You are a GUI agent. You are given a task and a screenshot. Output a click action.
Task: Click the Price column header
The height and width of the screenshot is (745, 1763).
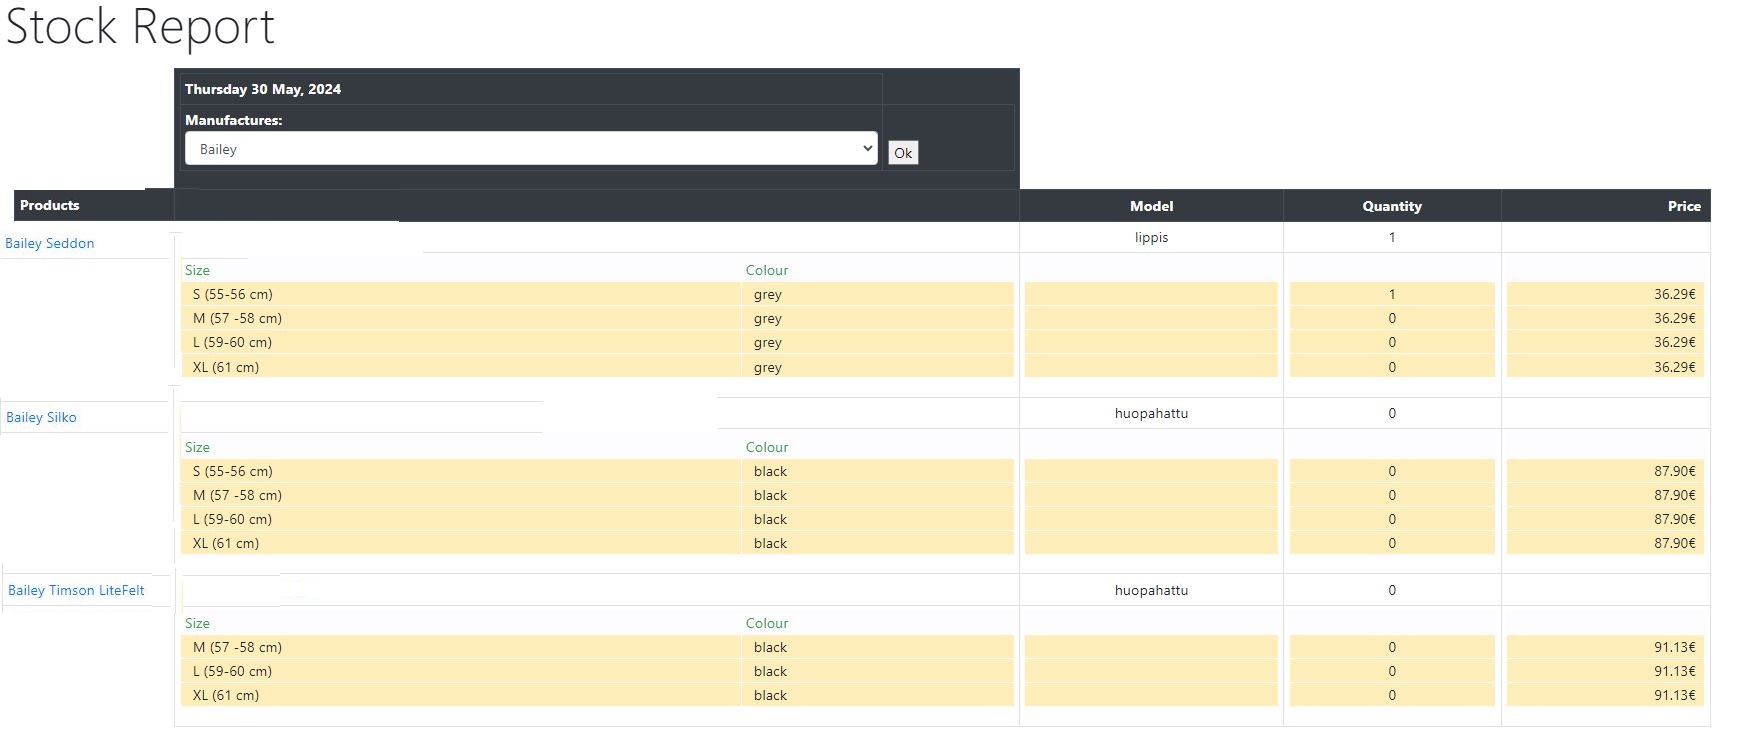tap(1684, 206)
